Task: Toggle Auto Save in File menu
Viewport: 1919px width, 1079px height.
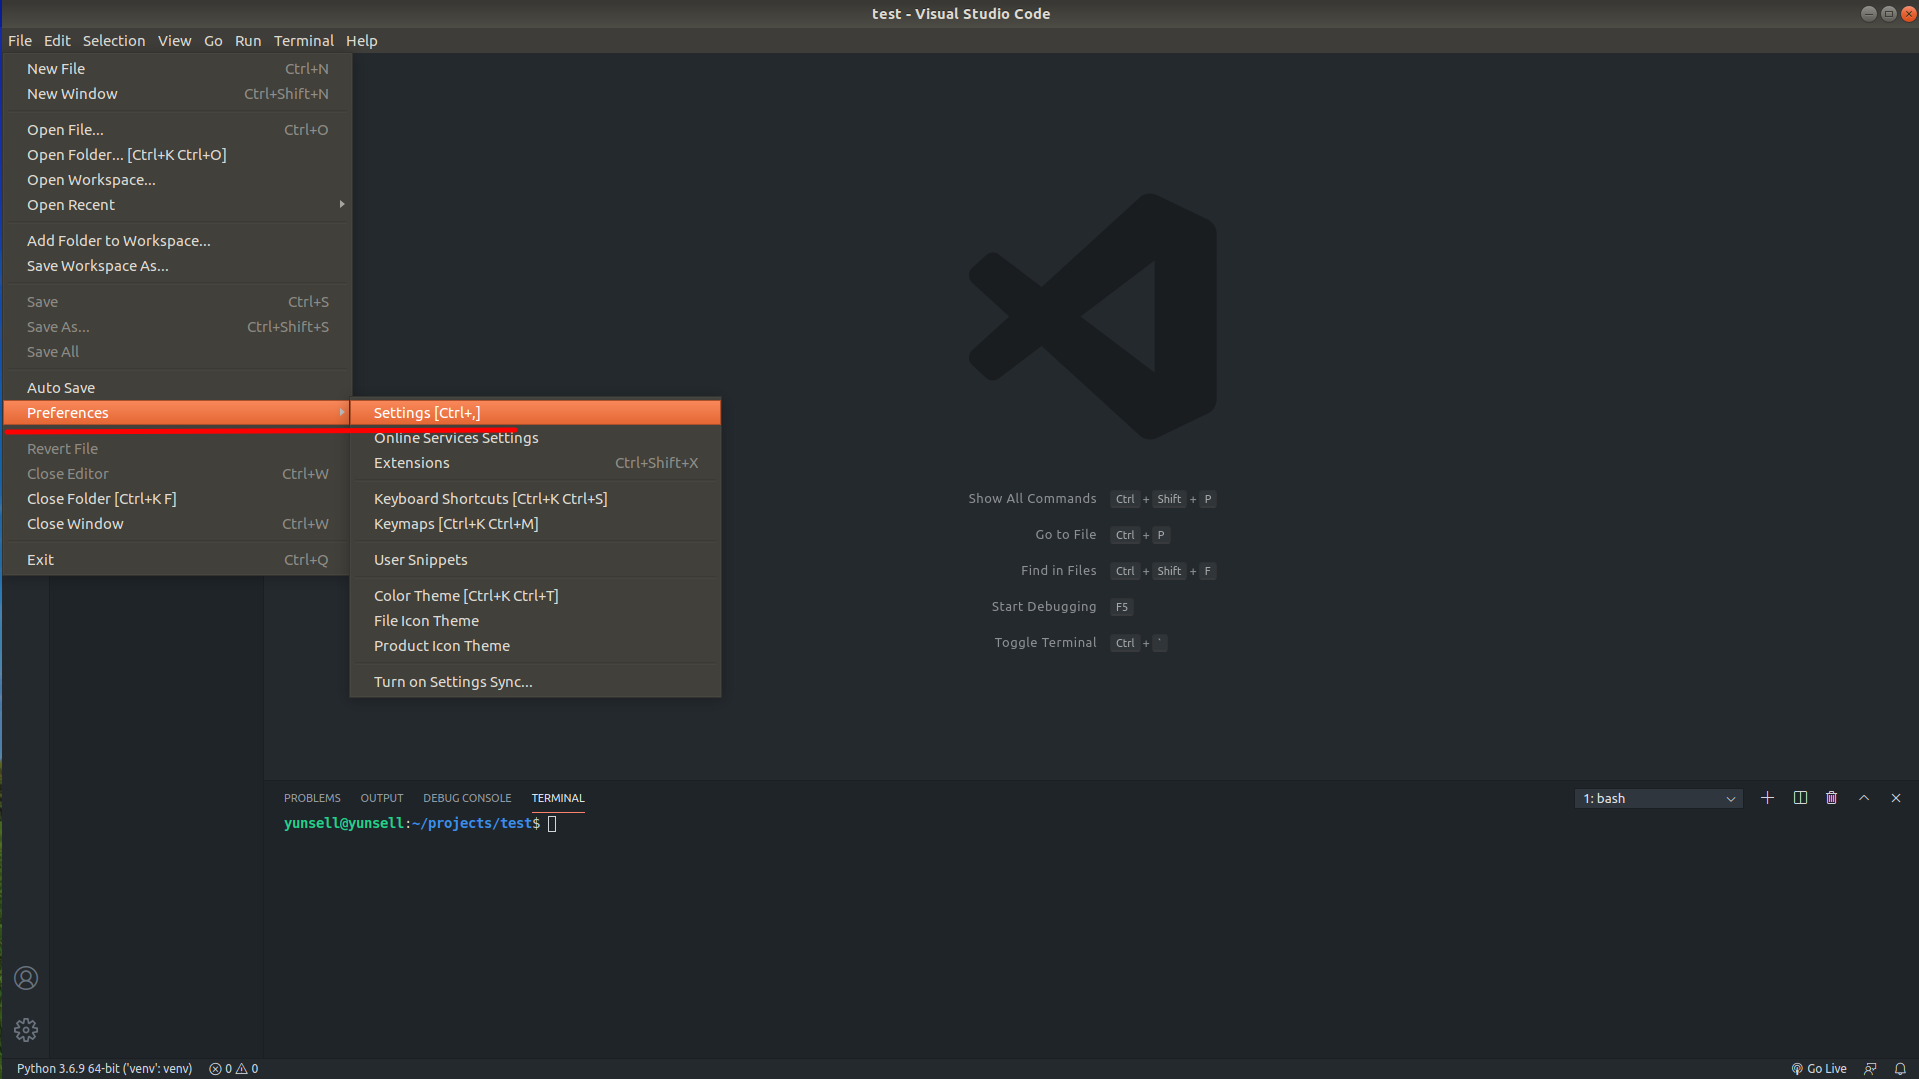Action: (x=177, y=388)
